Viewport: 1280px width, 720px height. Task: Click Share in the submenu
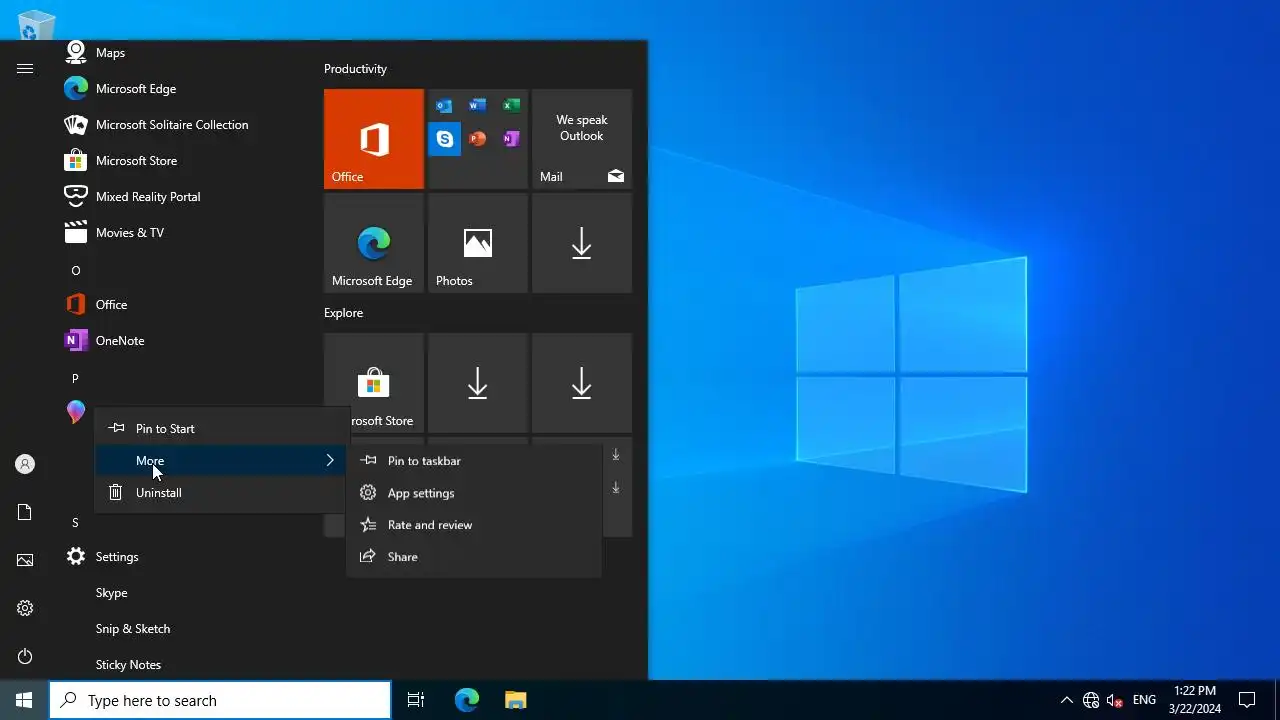click(474, 557)
